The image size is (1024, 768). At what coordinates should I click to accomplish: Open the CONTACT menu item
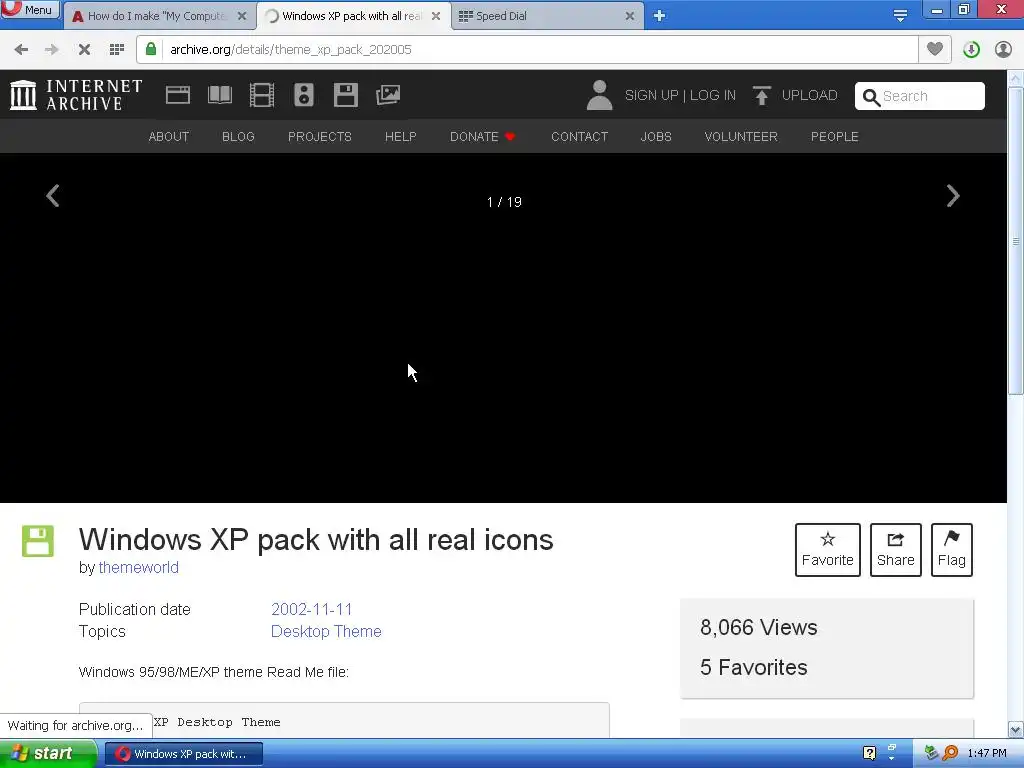click(x=579, y=136)
